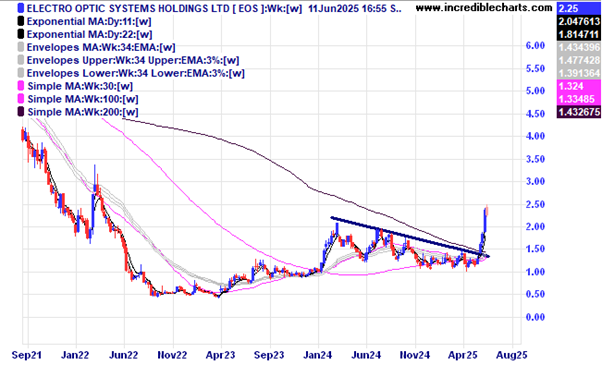Click the Jun24 date axis label
This screenshot has height=365, width=602.
(366, 355)
